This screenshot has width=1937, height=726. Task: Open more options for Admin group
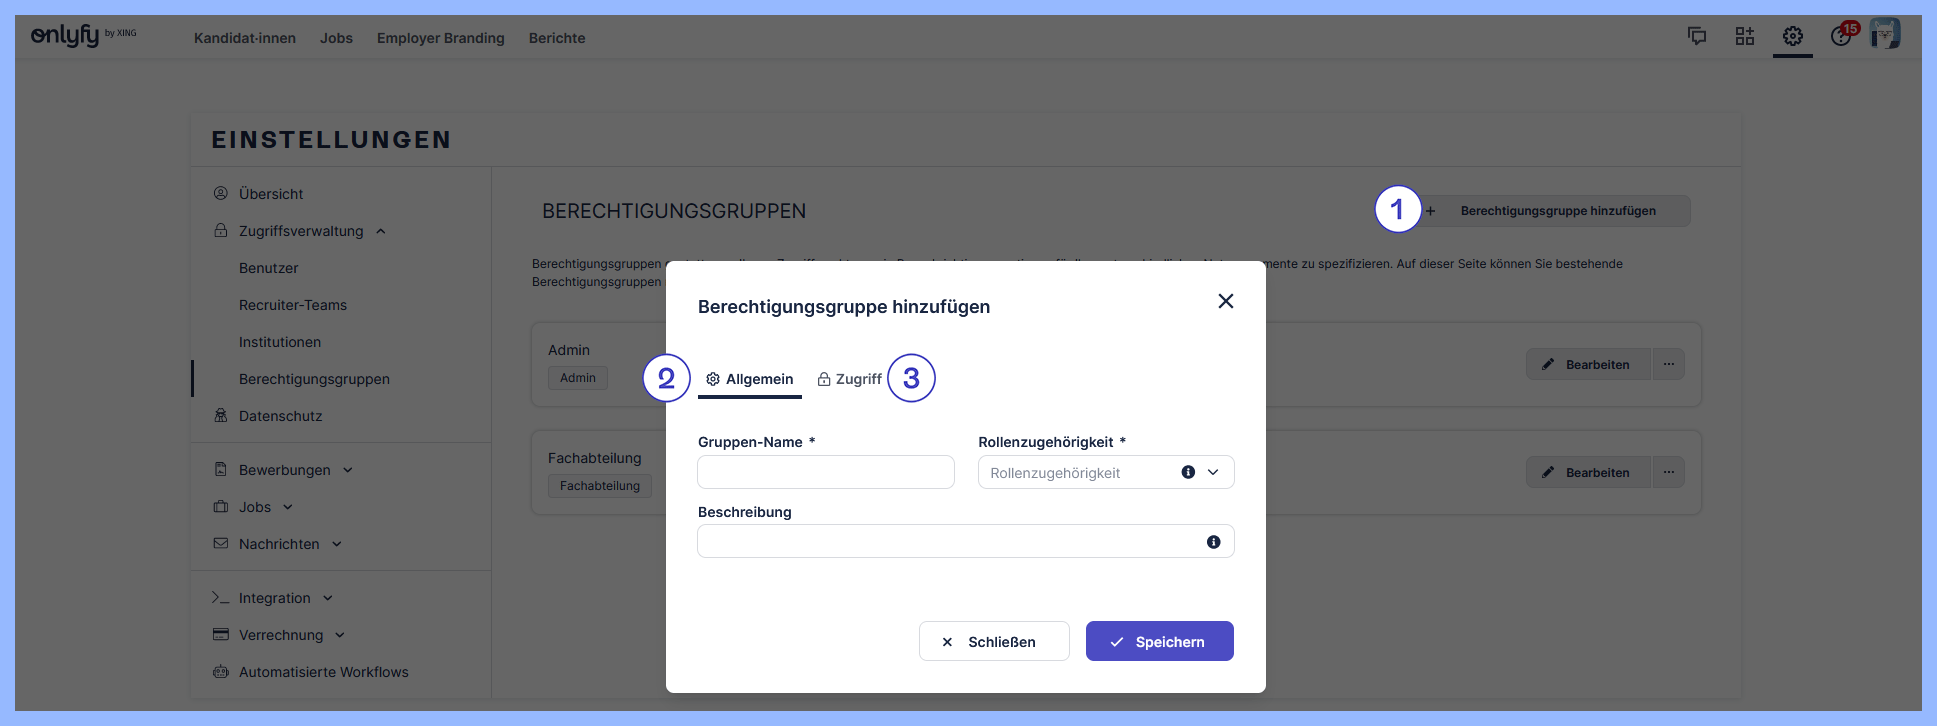click(x=1669, y=364)
